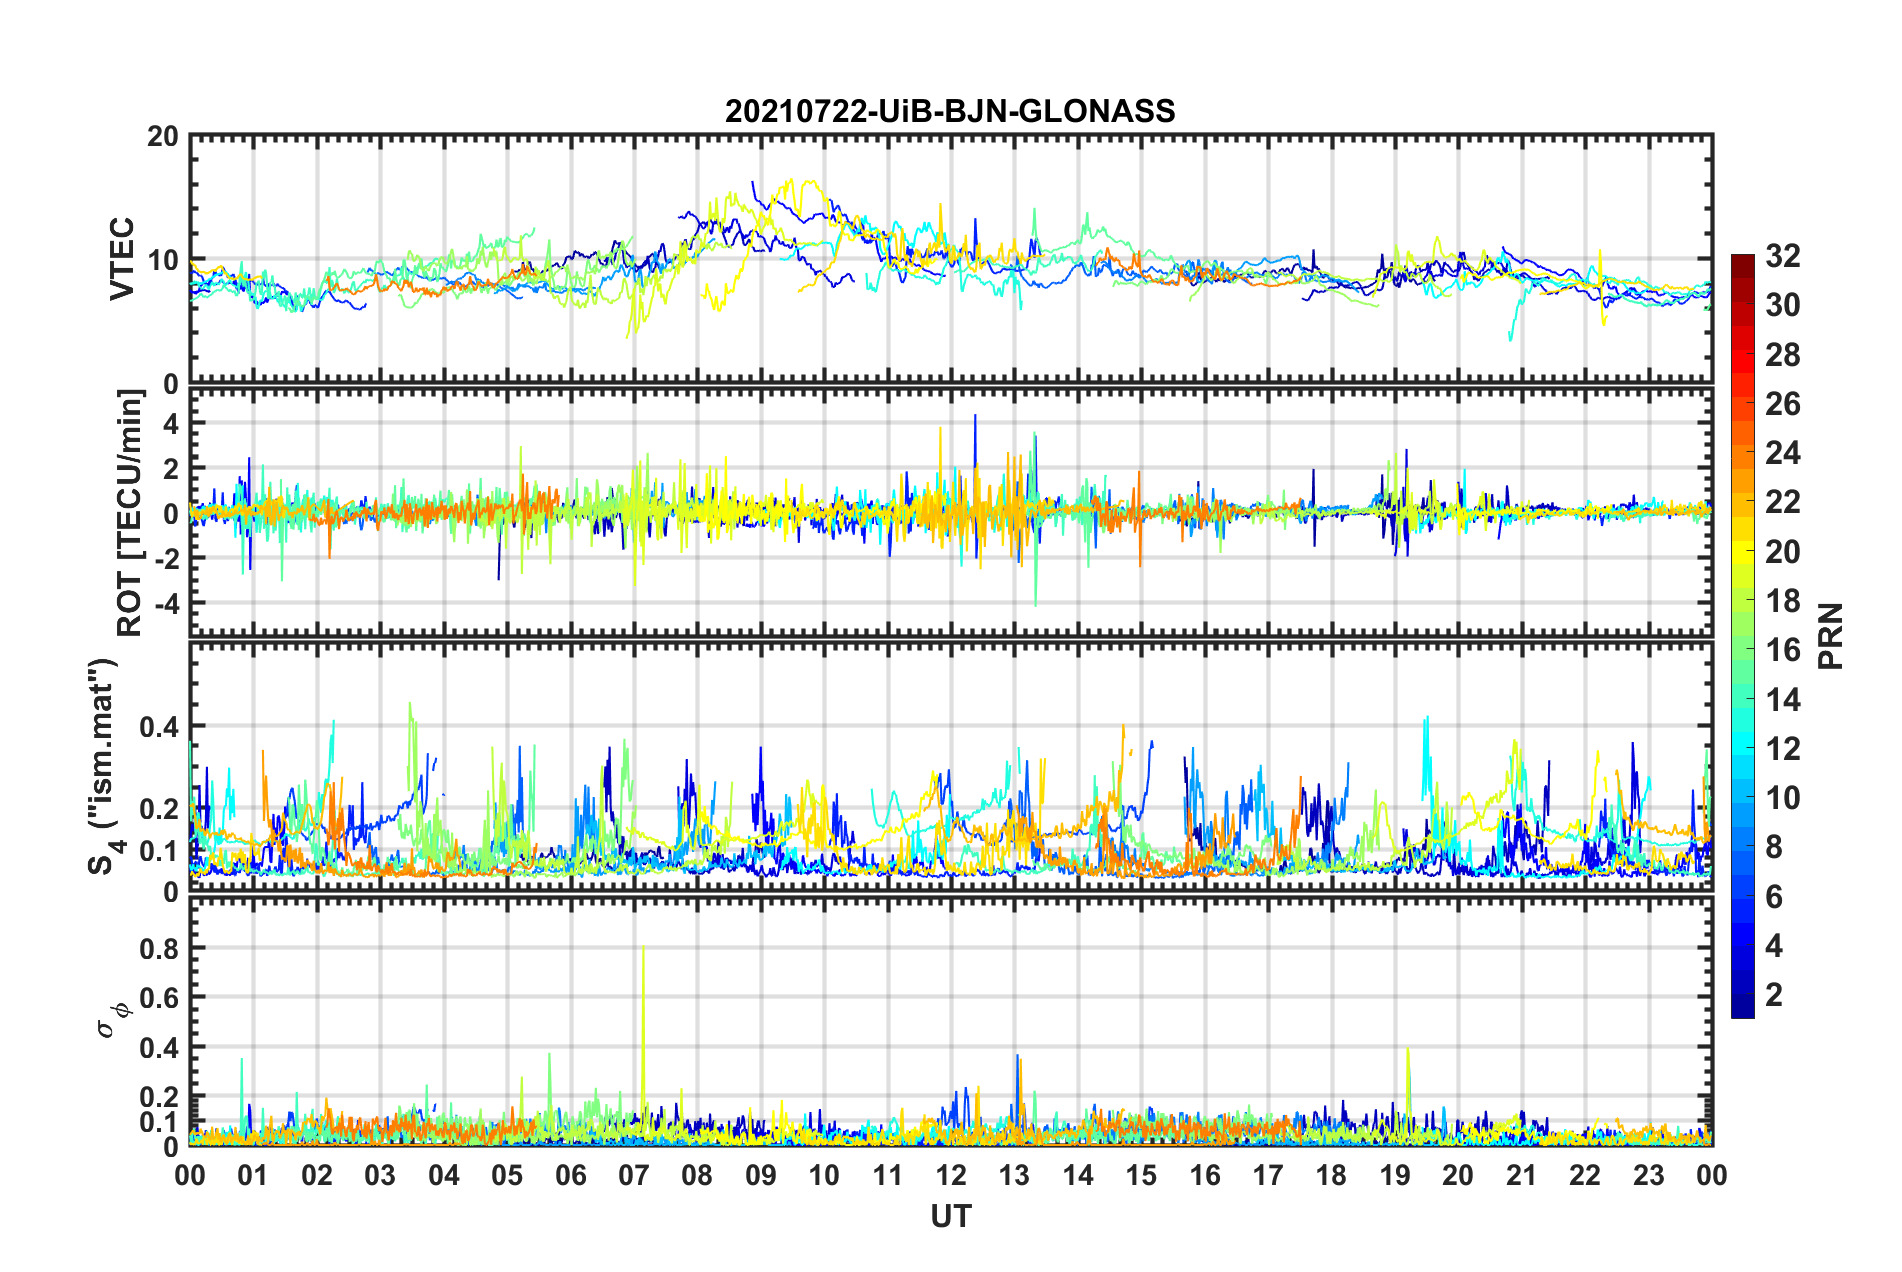Click UT axis hour label 09
The width and height of the screenshot is (1902, 1272).
(x=761, y=1175)
